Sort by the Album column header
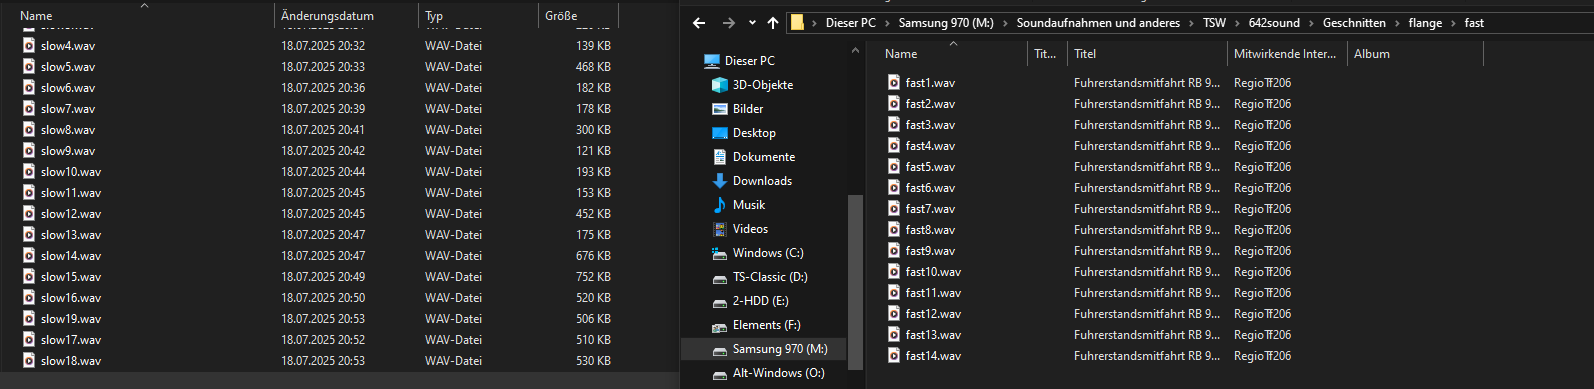 1415,54
